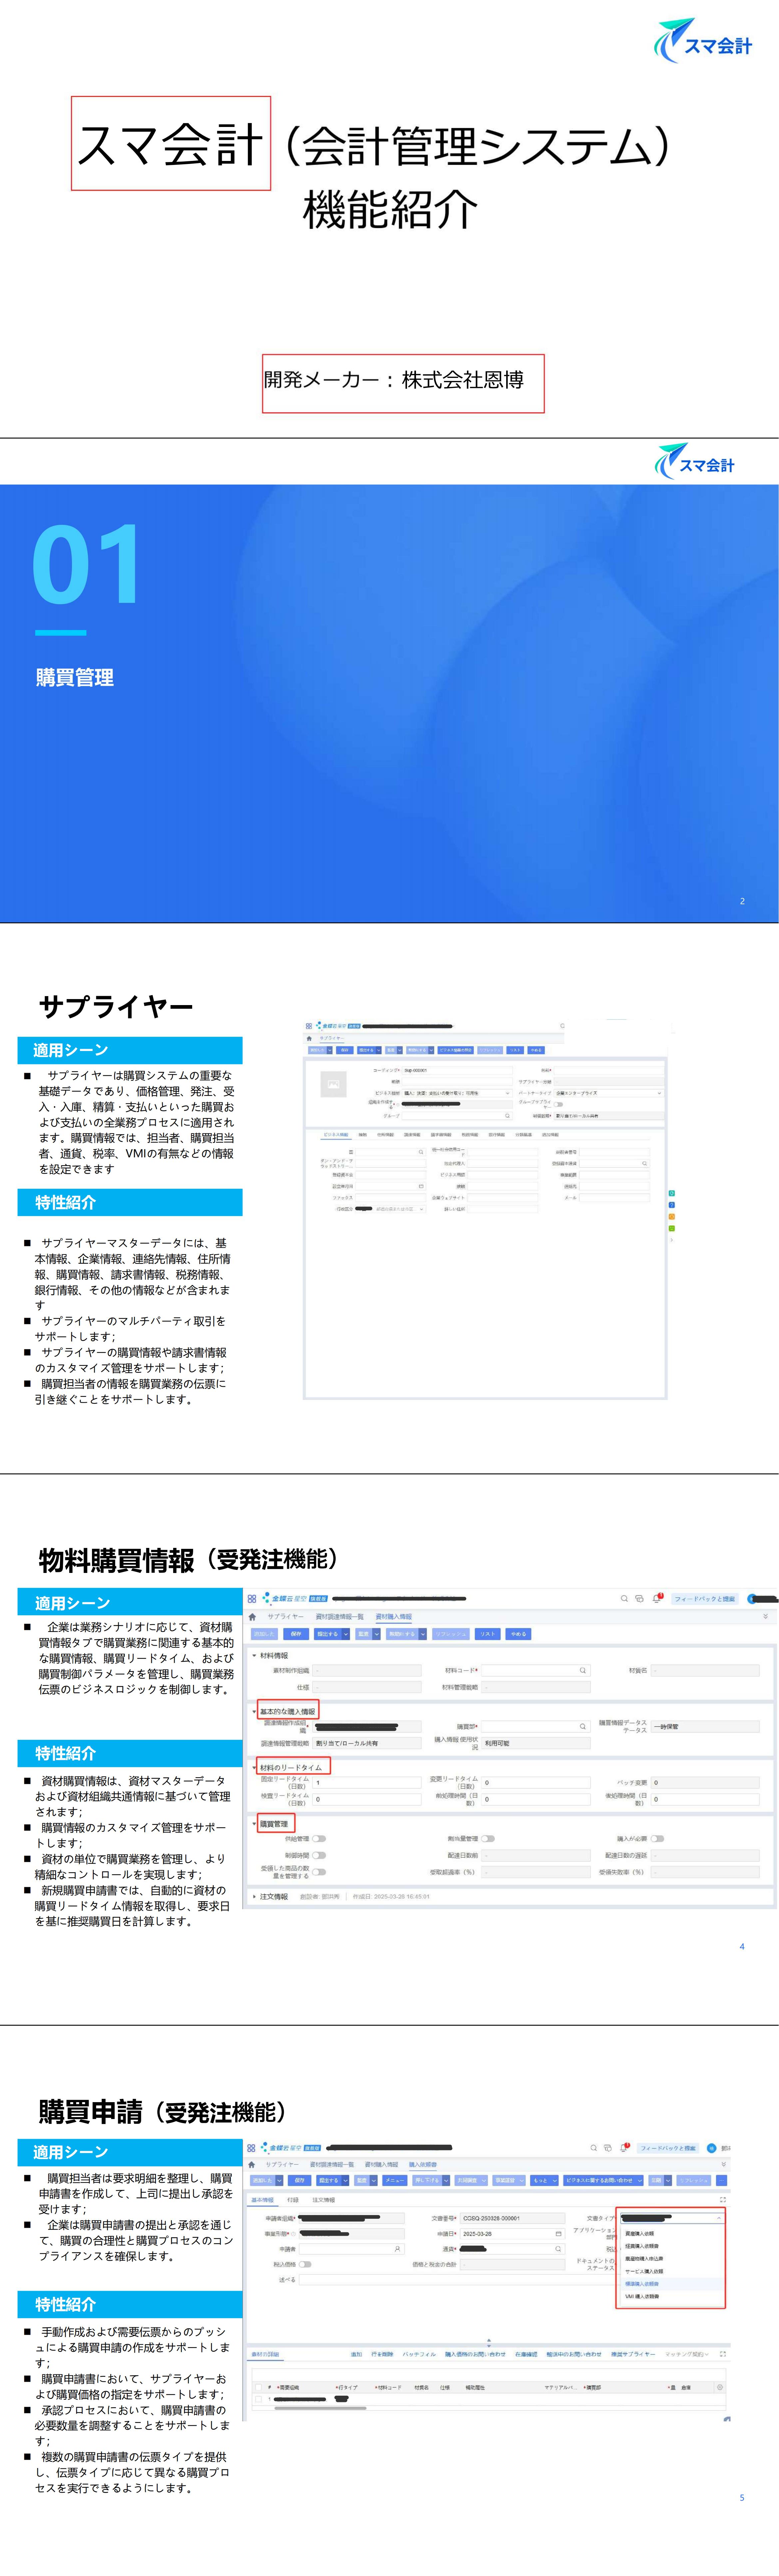Viewport: 779px width, 2576px height.
Task: Click the magnifier in the 材料コード field
Action: tap(583, 1670)
